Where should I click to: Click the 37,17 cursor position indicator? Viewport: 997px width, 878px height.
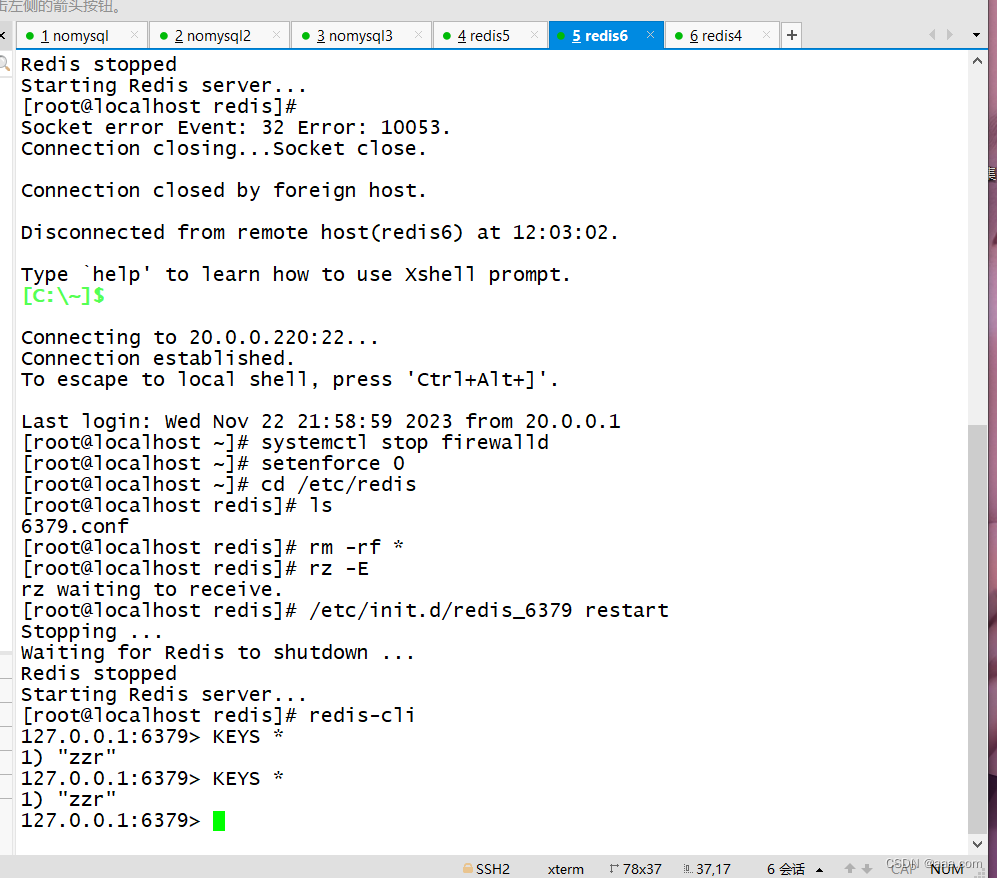[713, 868]
